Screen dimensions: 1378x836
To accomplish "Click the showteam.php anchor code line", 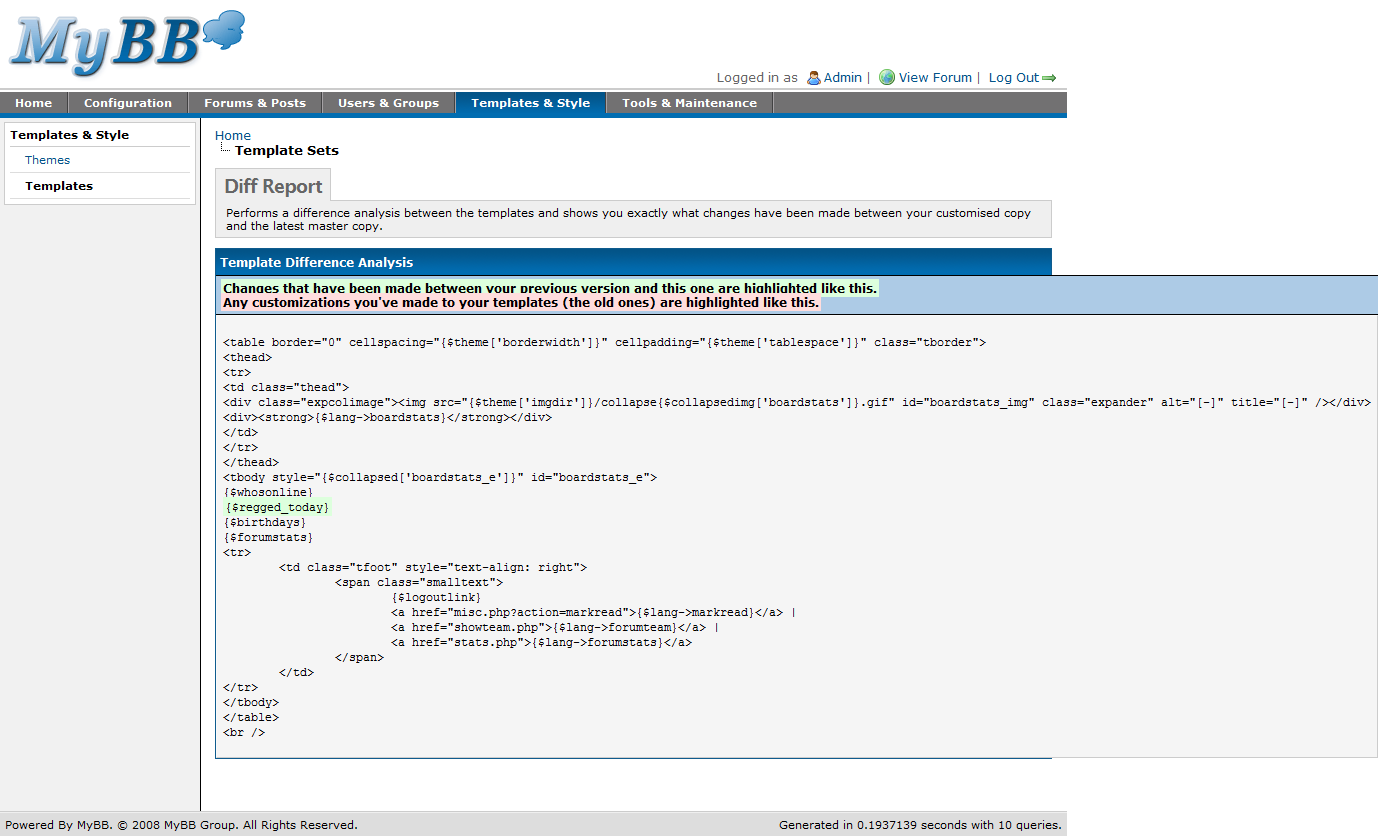I will point(555,627).
